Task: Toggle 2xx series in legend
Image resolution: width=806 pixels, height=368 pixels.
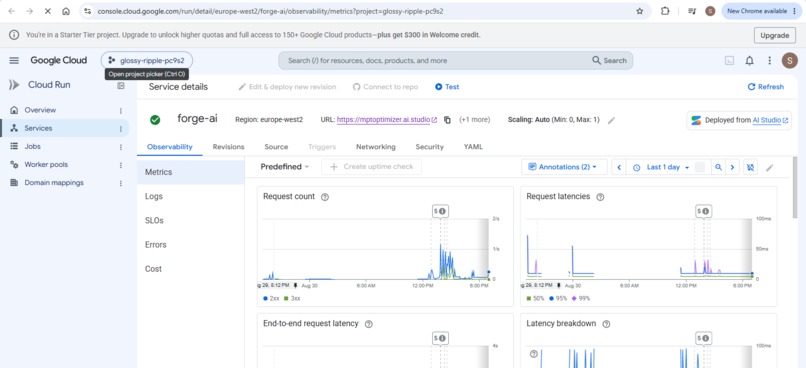Action: (x=271, y=298)
